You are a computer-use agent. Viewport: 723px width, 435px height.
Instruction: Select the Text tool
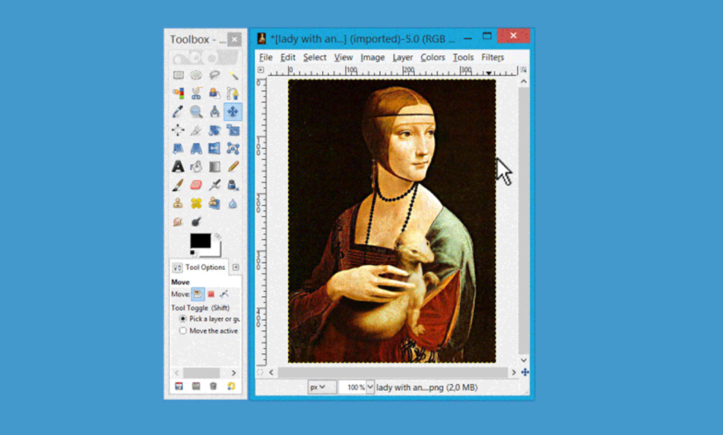tap(178, 167)
